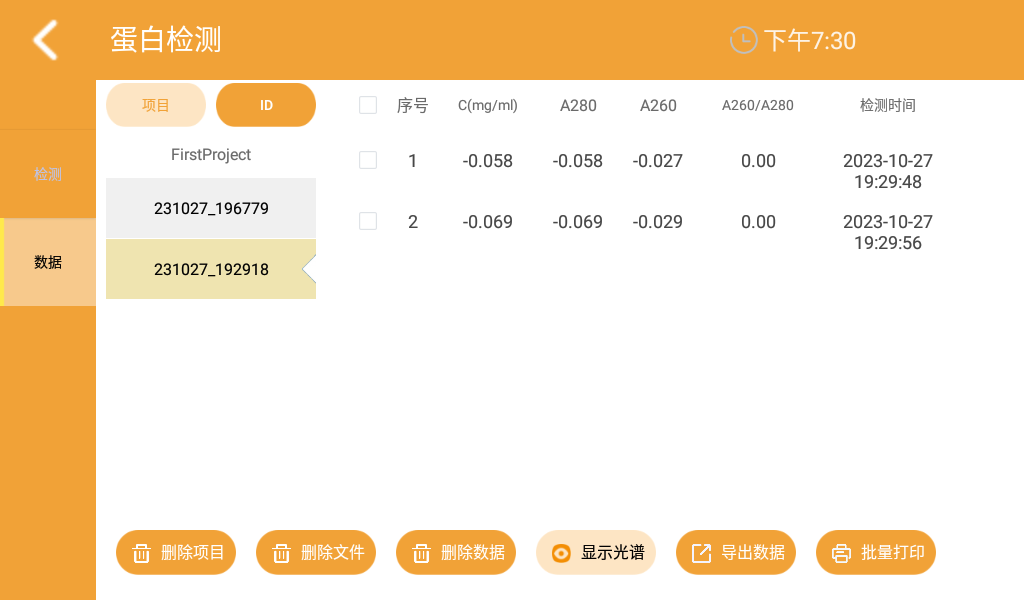Image resolution: width=1024 pixels, height=600 pixels.
Task: Click the trash icon on 删除数据 button
Action: pos(422,552)
